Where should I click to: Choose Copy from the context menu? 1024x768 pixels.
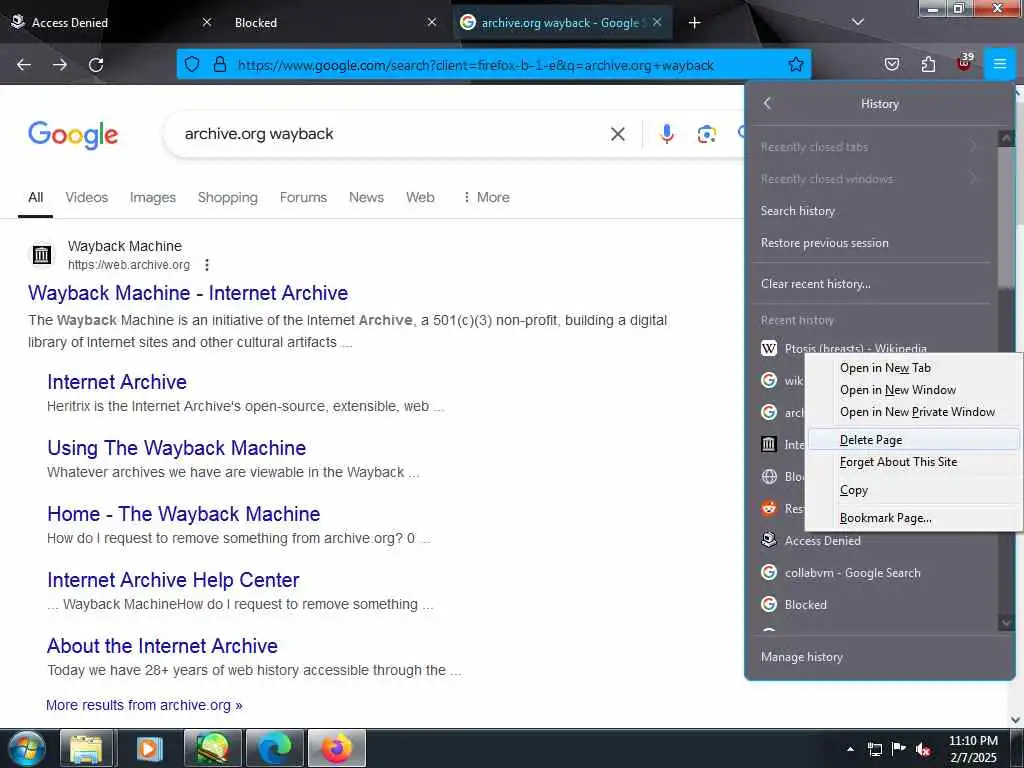[x=914, y=490]
